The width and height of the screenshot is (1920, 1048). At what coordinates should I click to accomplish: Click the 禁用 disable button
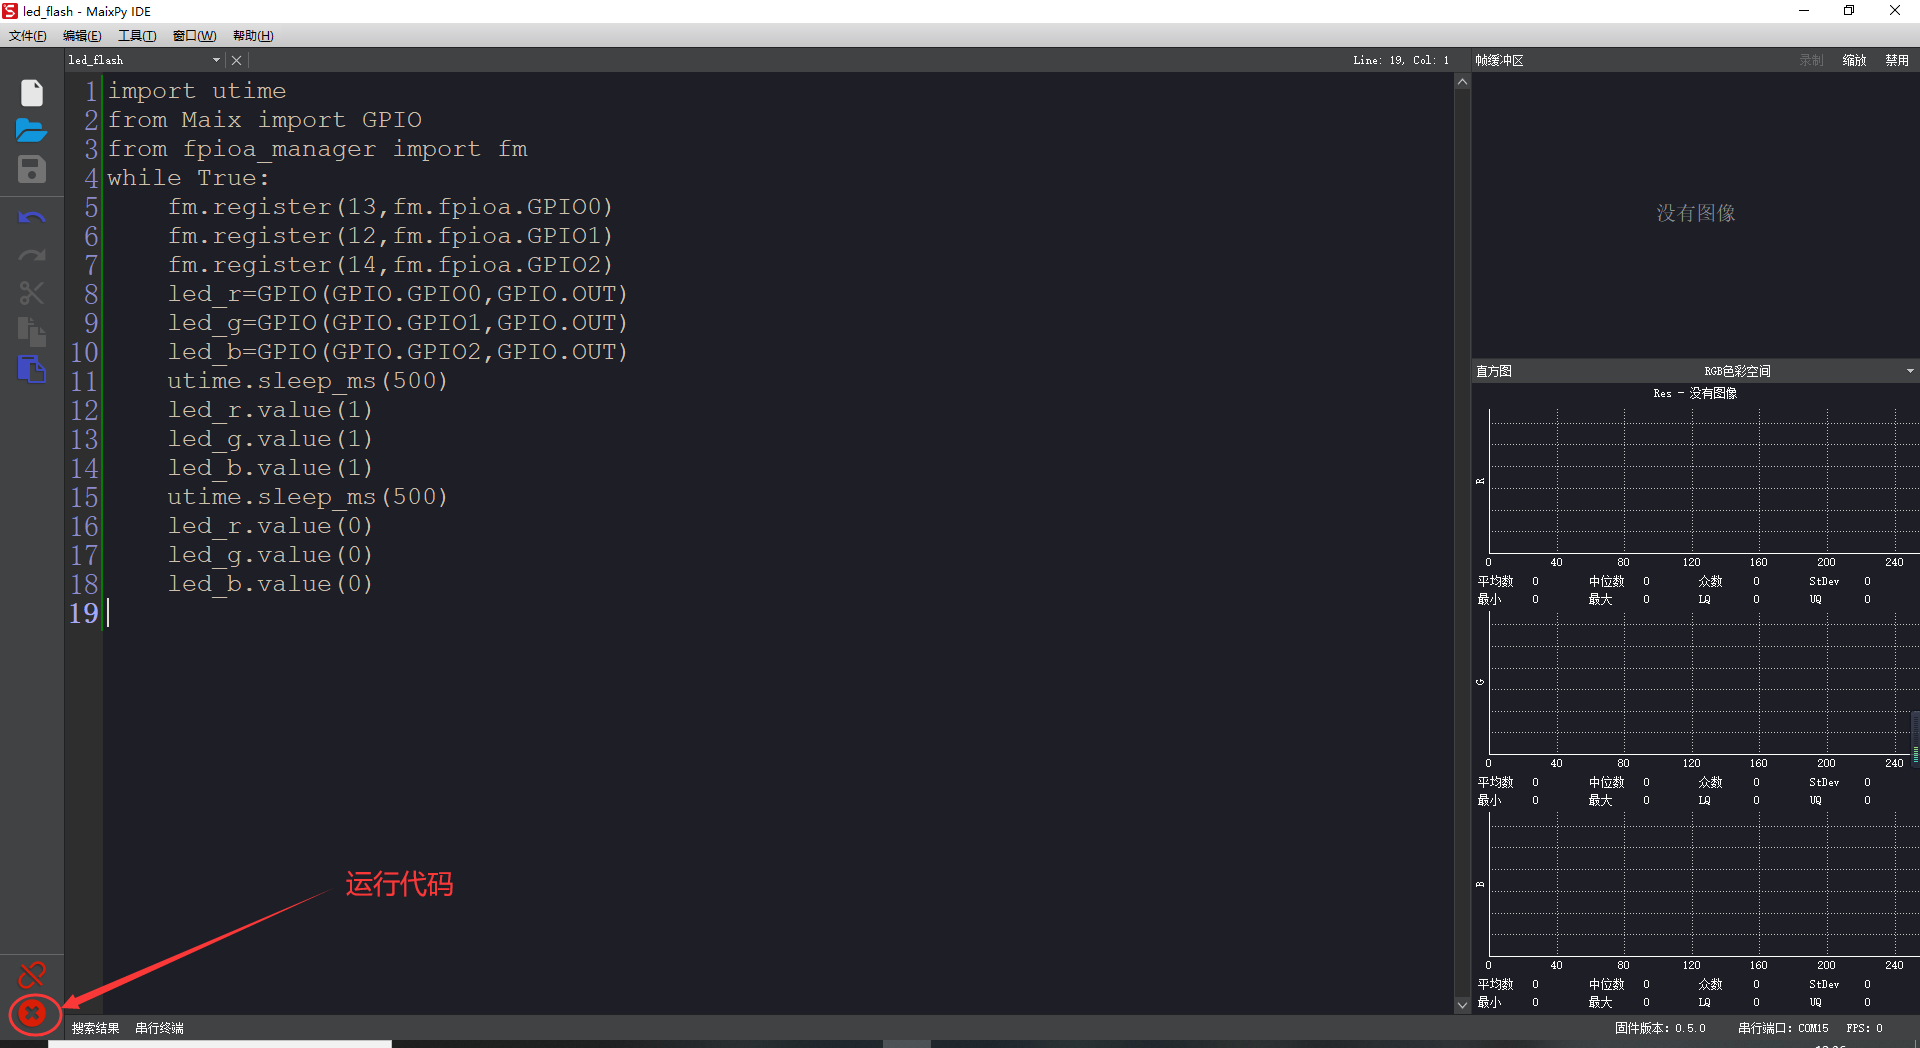[x=1897, y=60]
